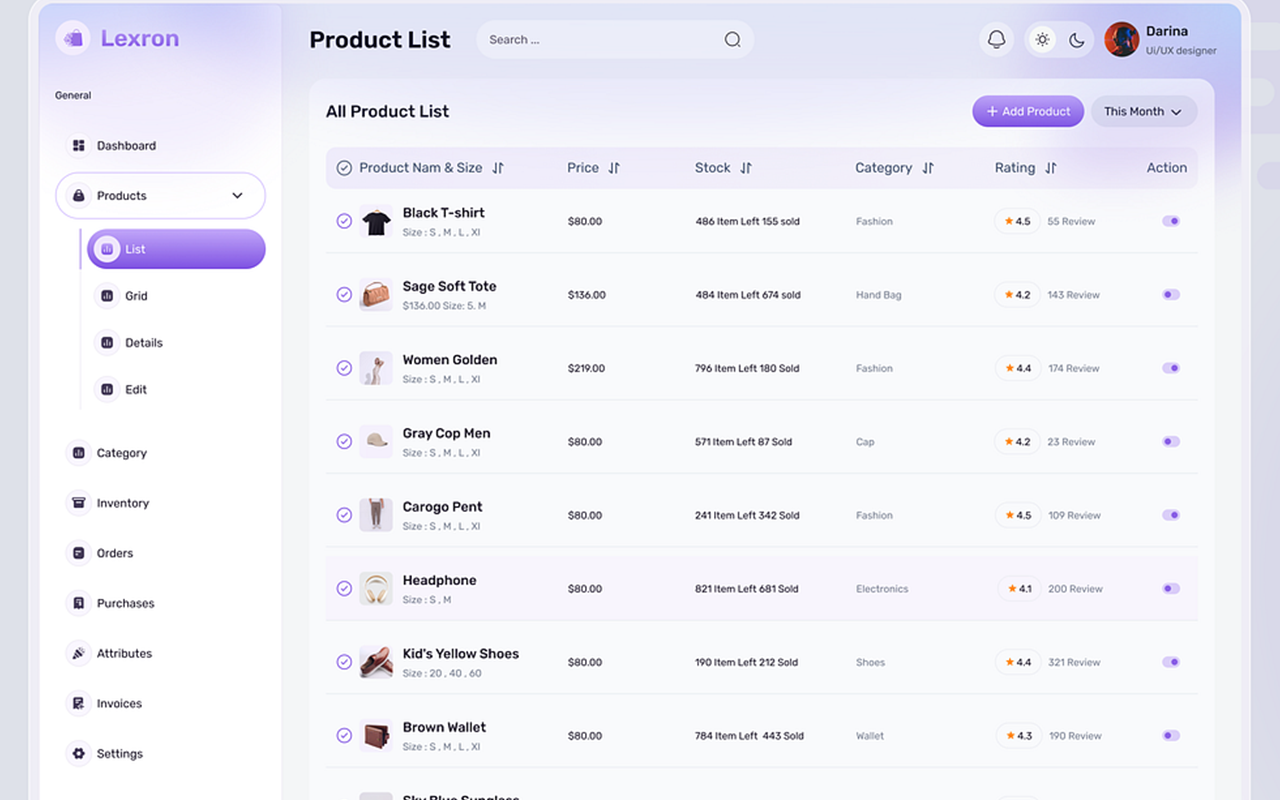Screen dimensions: 1280x800
Task: Open the This Month dropdown
Action: (1143, 112)
